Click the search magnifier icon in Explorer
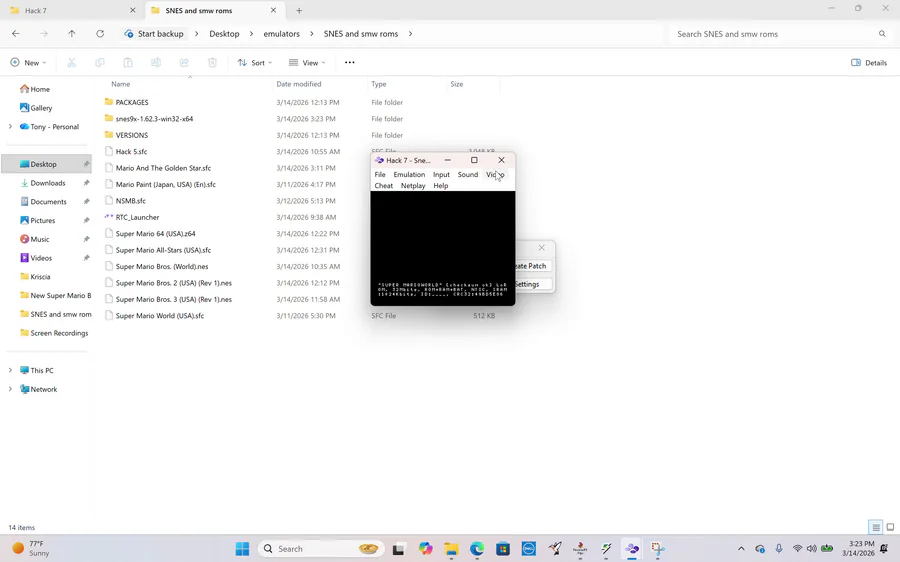 pyautogui.click(x=882, y=34)
